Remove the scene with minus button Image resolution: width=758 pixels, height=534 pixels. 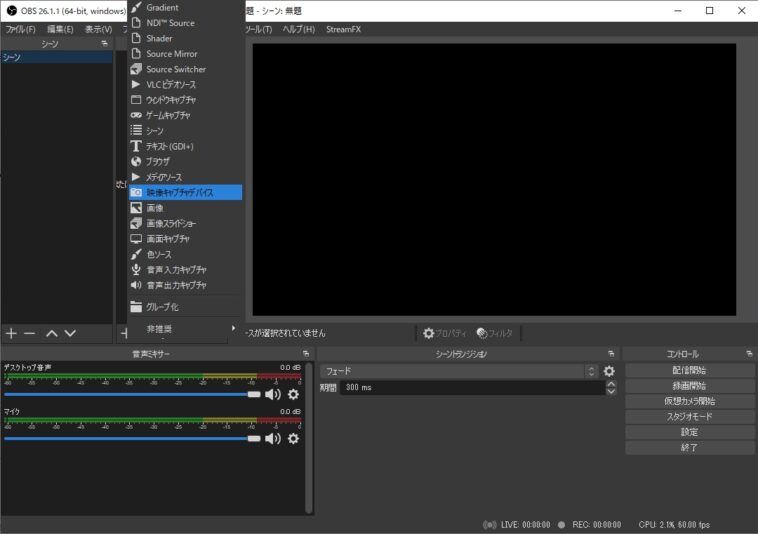click(x=29, y=333)
